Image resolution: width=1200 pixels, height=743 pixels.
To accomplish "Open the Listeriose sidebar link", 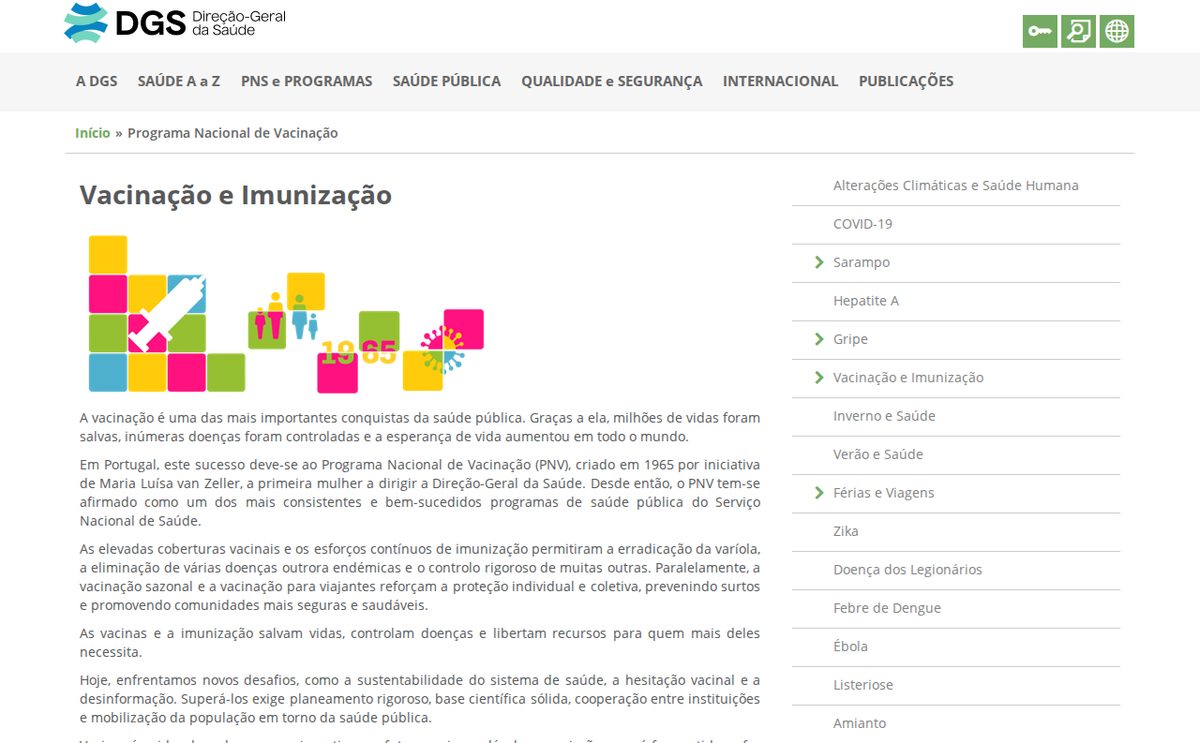I will click(863, 685).
